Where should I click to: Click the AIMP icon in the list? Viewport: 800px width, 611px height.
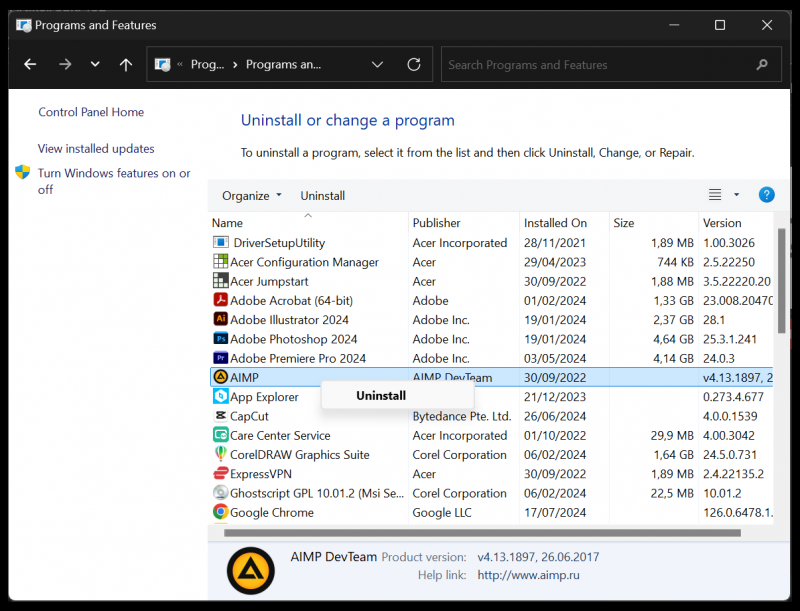tap(220, 377)
